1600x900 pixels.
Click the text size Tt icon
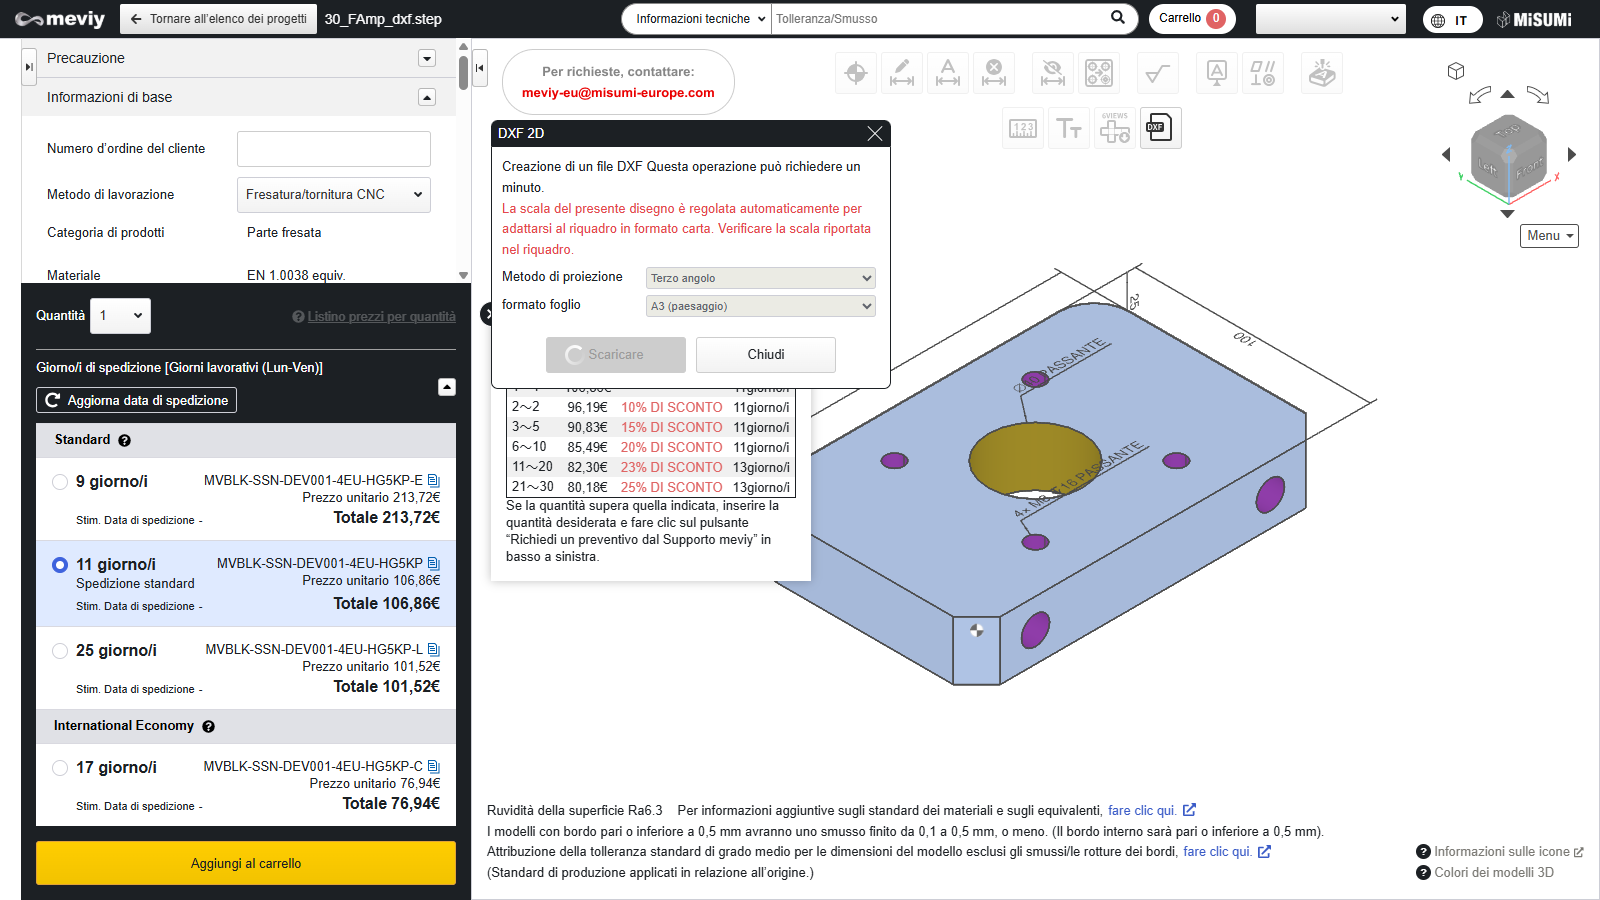pyautogui.click(x=1069, y=128)
